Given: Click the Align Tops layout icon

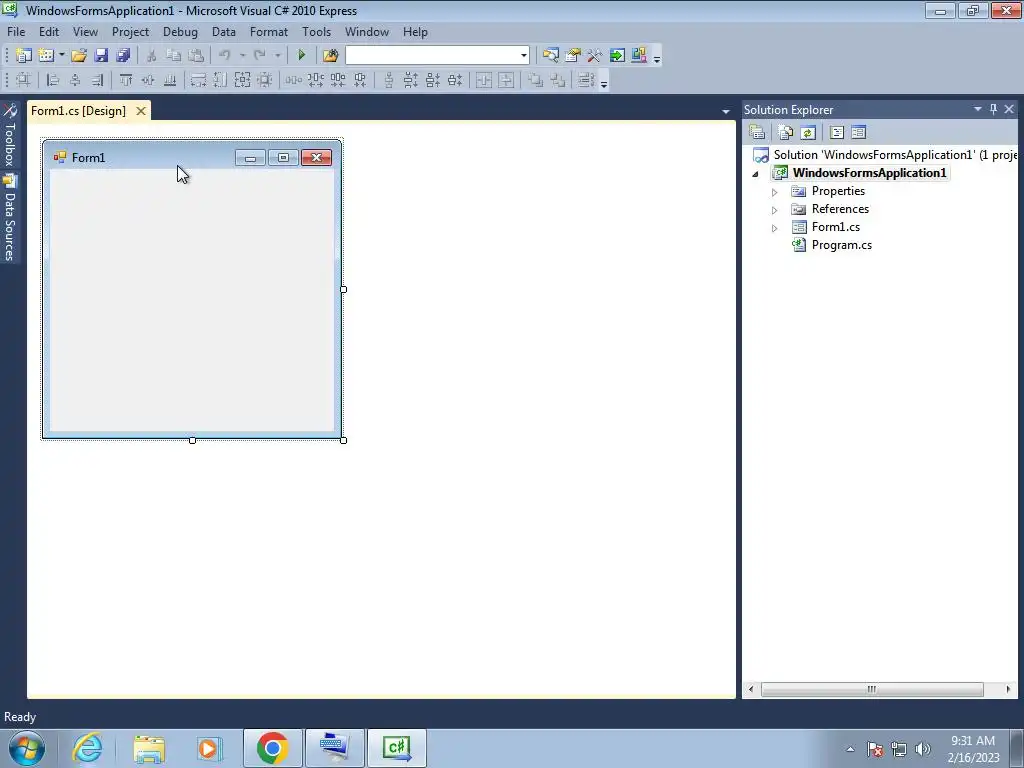Looking at the screenshot, I should point(126,80).
